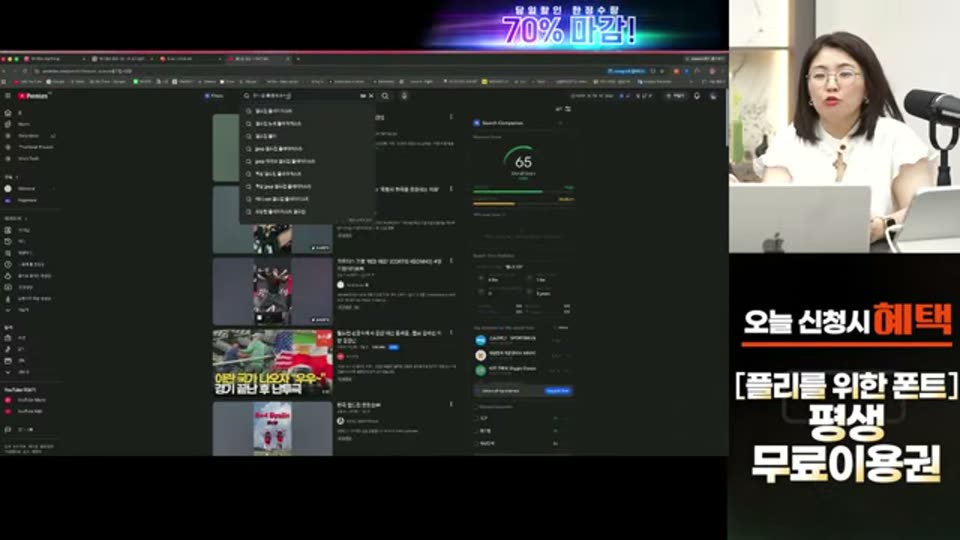This screenshot has height=540, width=960.
Task: Choose the last search suggestion in the dropdown
Action: 306,212
